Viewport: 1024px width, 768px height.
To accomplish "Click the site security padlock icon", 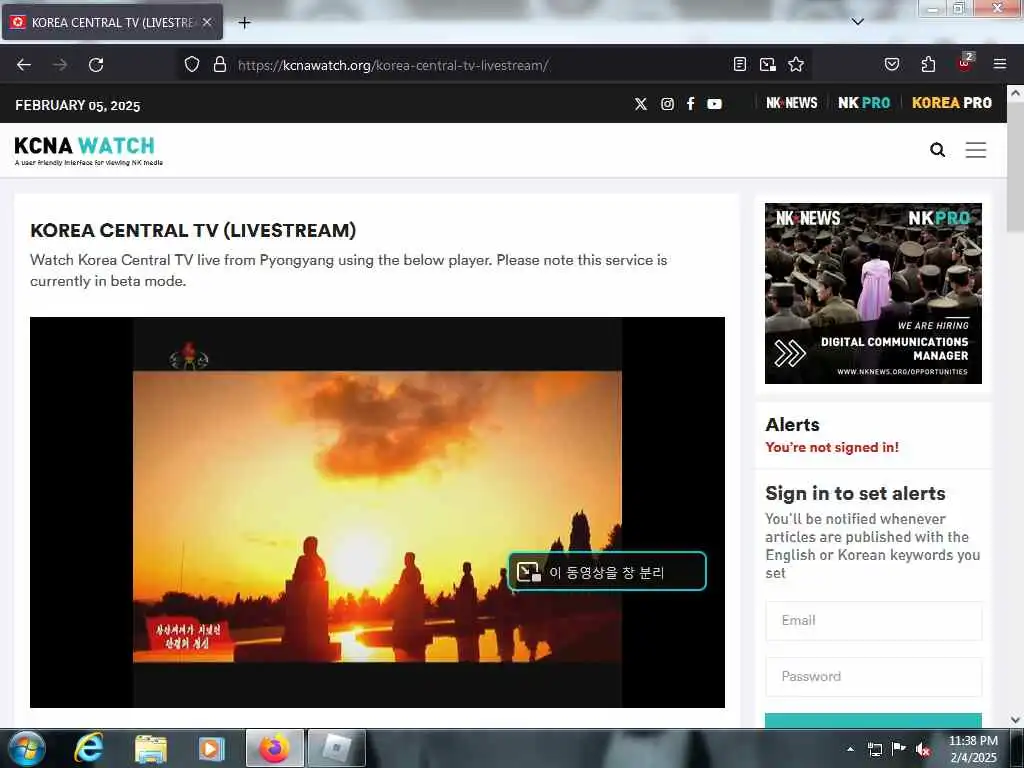I will click(220, 65).
